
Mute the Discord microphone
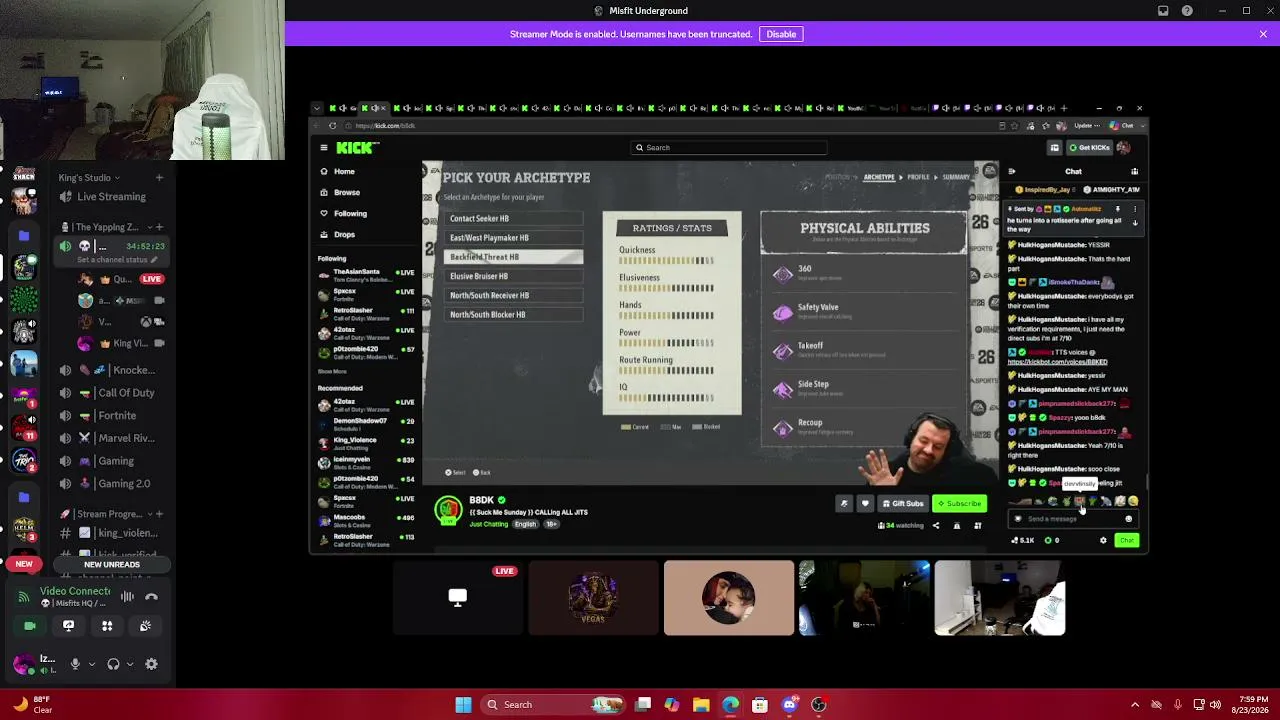(75, 664)
